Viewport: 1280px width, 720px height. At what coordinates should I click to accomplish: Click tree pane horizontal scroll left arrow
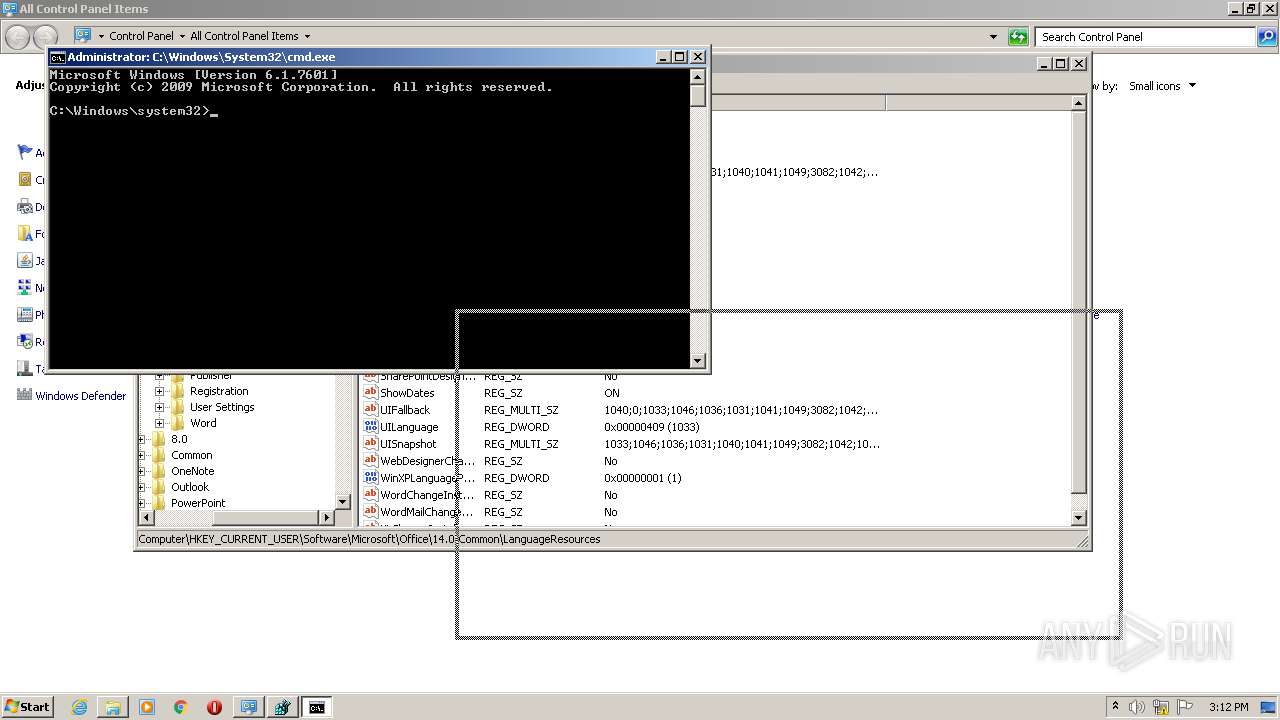pos(147,517)
